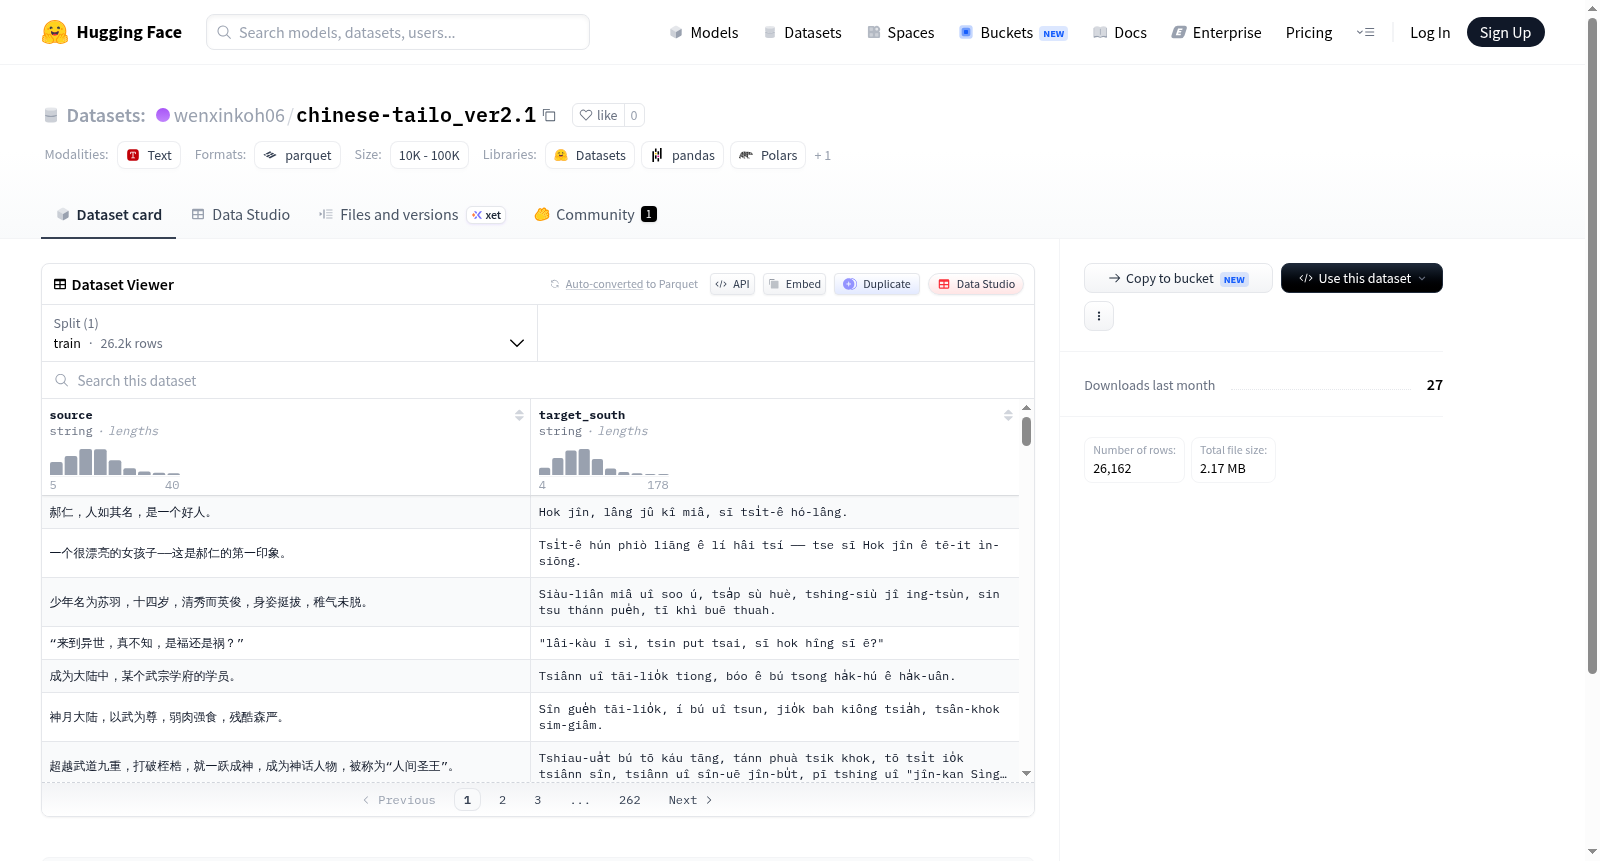Viewport: 1600px width, 861px height.
Task: Switch to the Data Studio tab
Action: click(240, 214)
